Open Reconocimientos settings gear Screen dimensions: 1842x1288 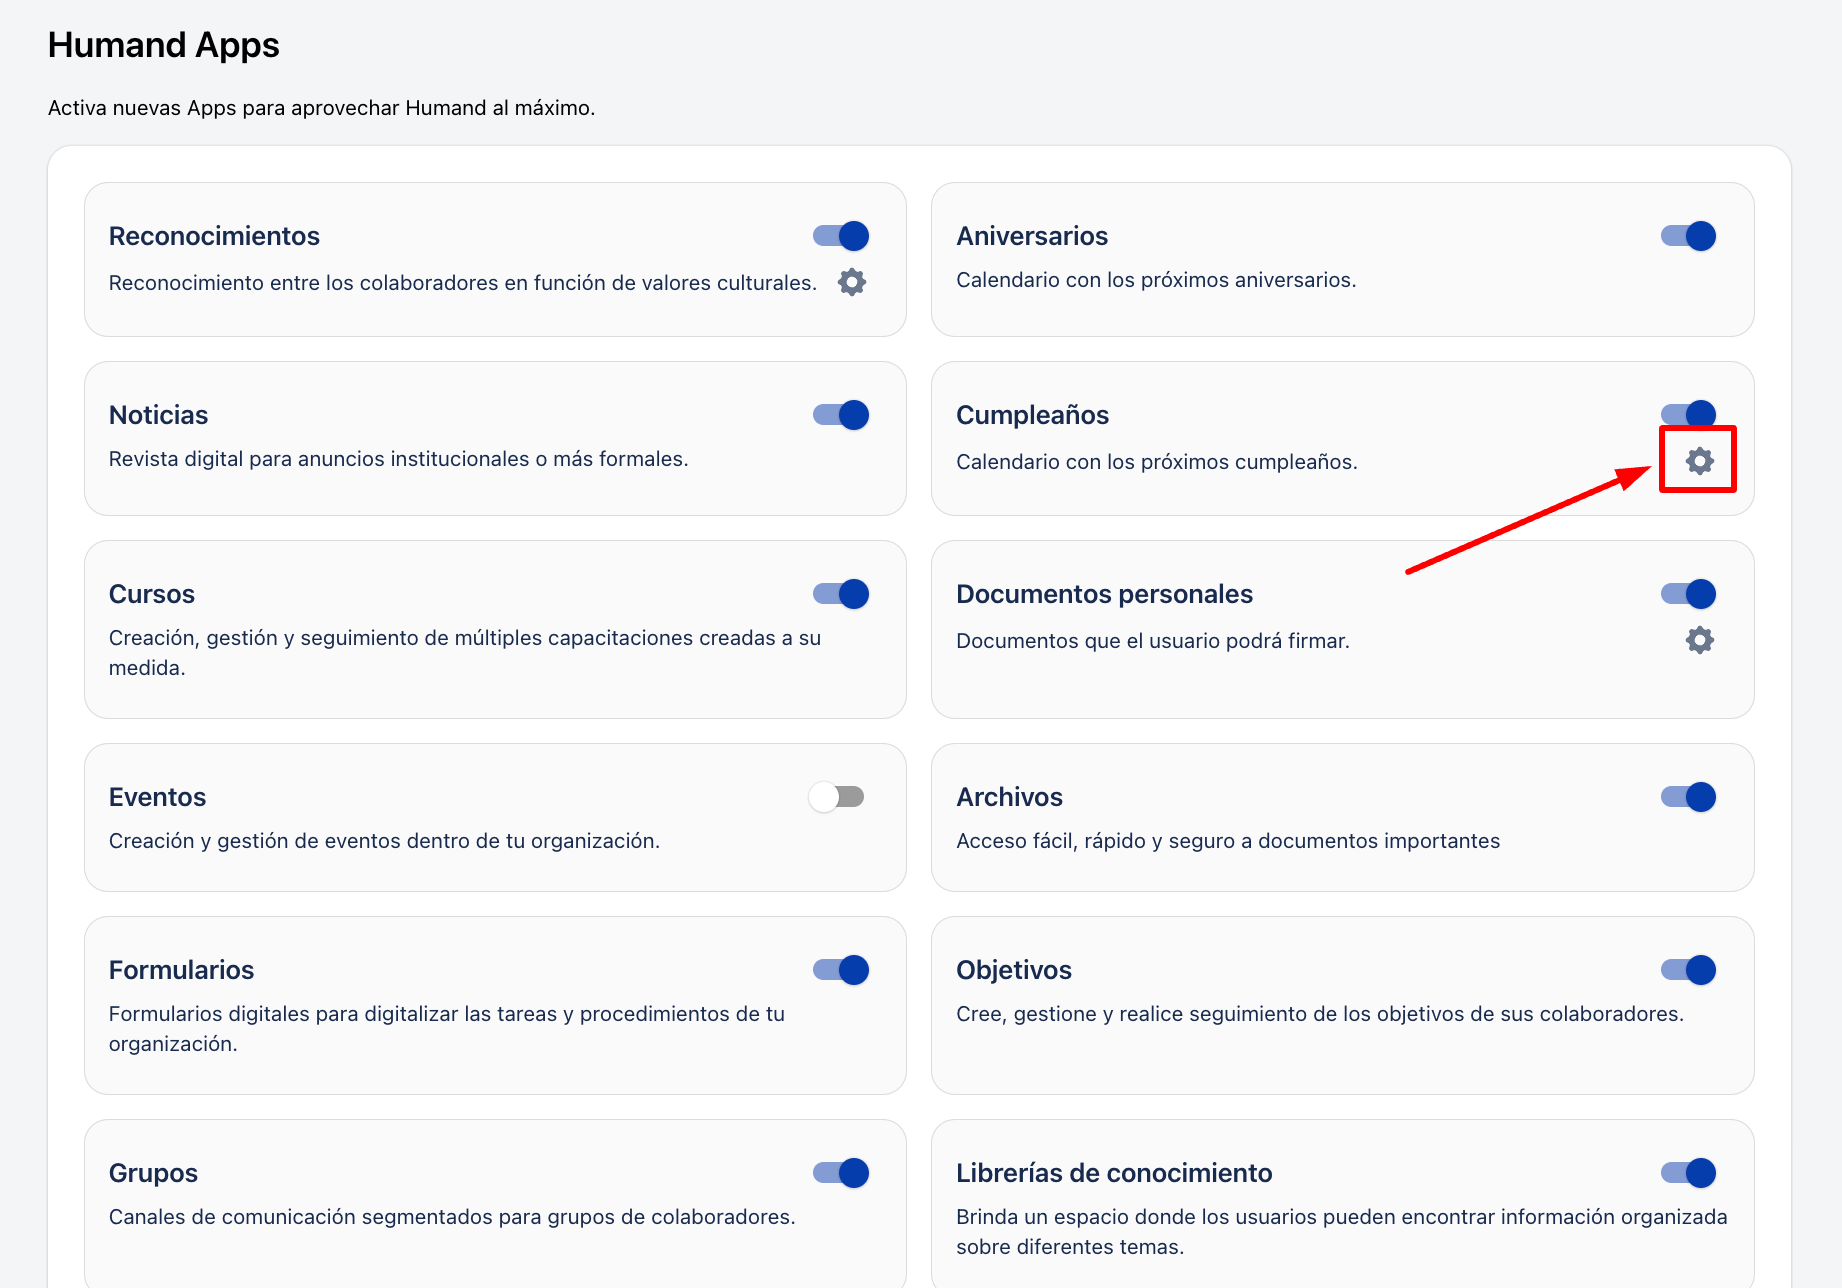[851, 282]
